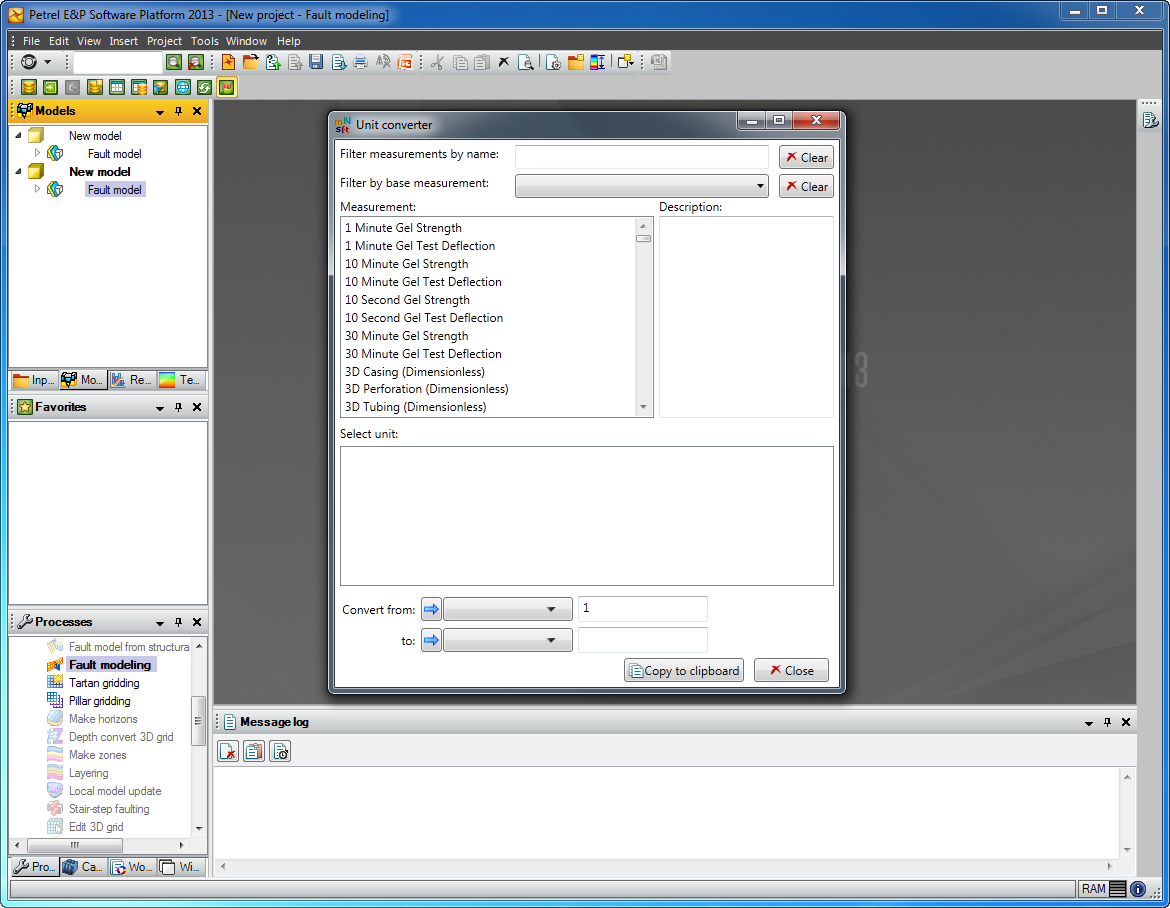
Task: Click the Paste clipboard toolbar icon
Action: (x=482, y=63)
